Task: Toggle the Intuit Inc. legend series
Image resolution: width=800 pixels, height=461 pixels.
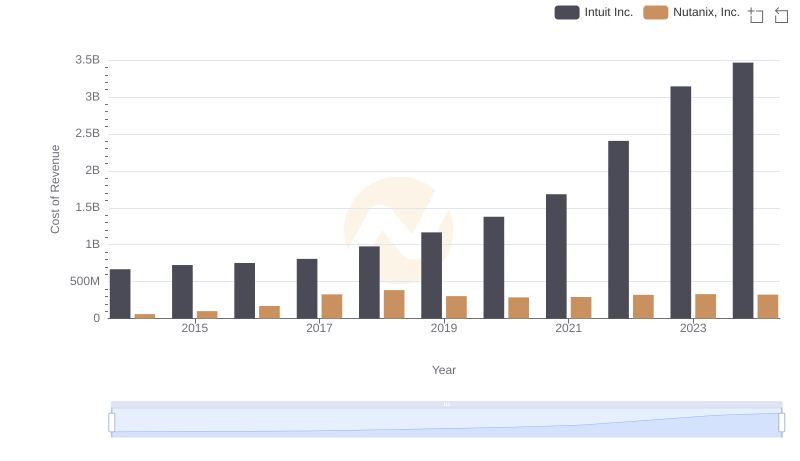Action: point(593,12)
